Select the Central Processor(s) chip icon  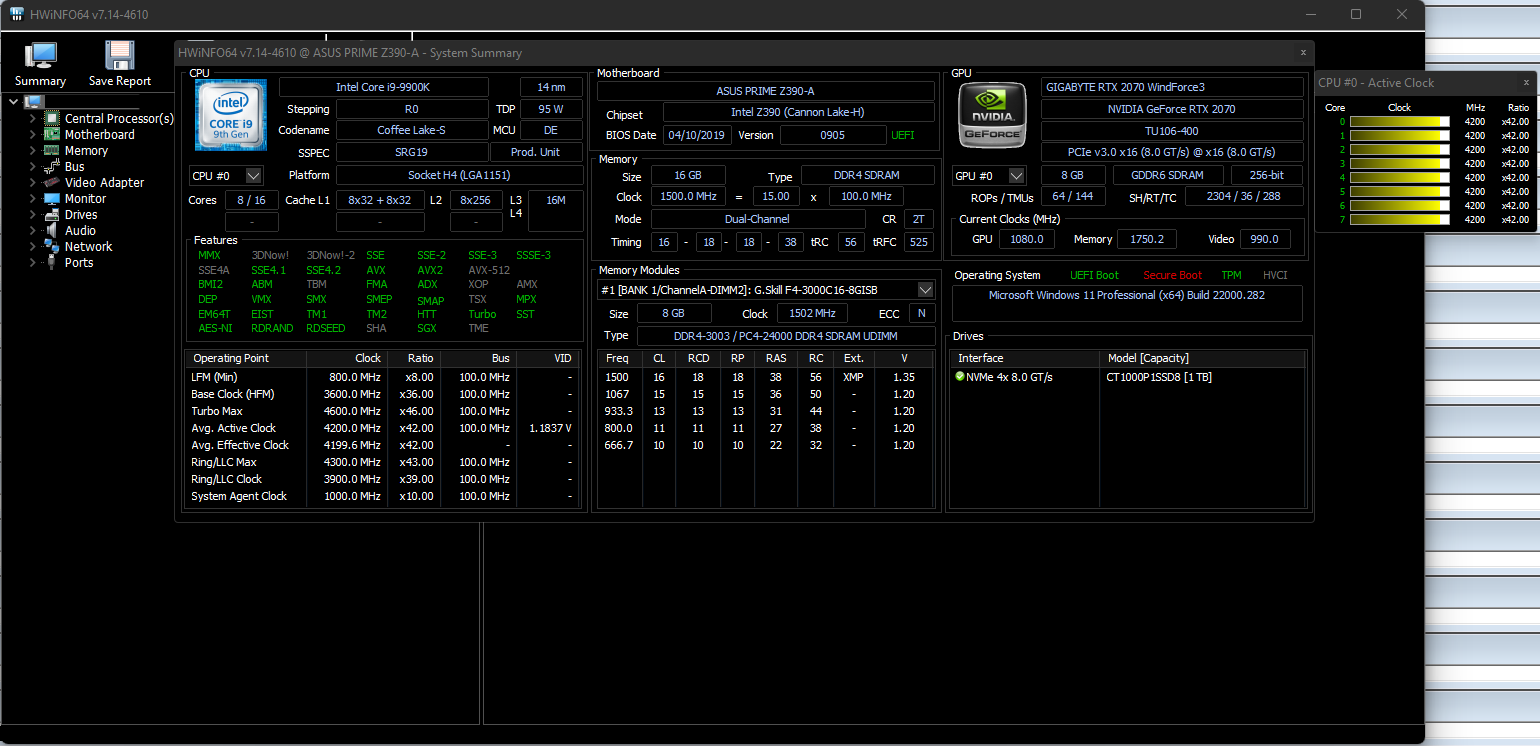(51, 118)
